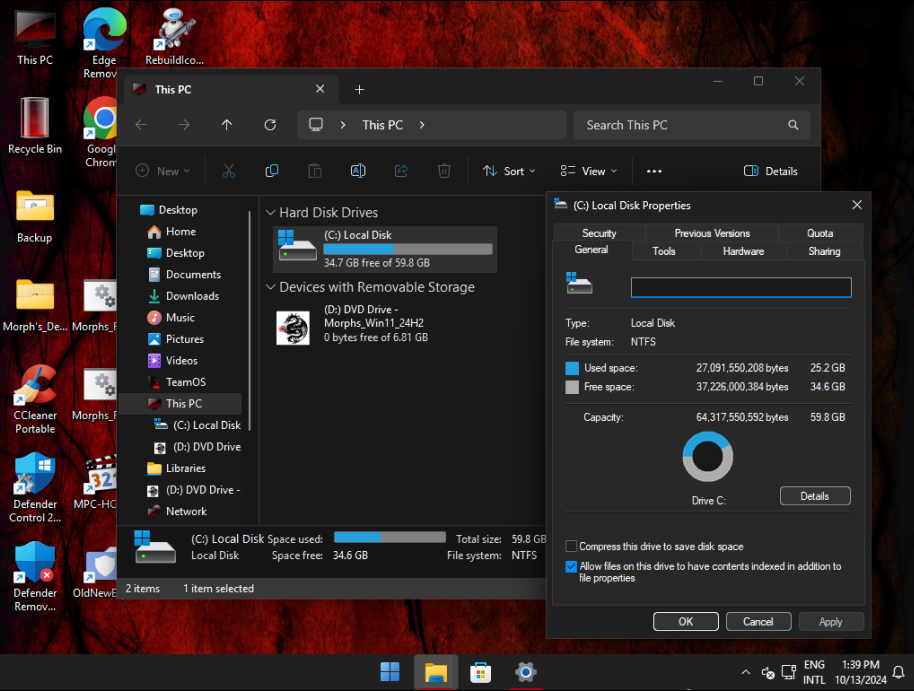The height and width of the screenshot is (691, 914).
Task: Click Cancel in Local Disk Properties
Action: click(758, 622)
